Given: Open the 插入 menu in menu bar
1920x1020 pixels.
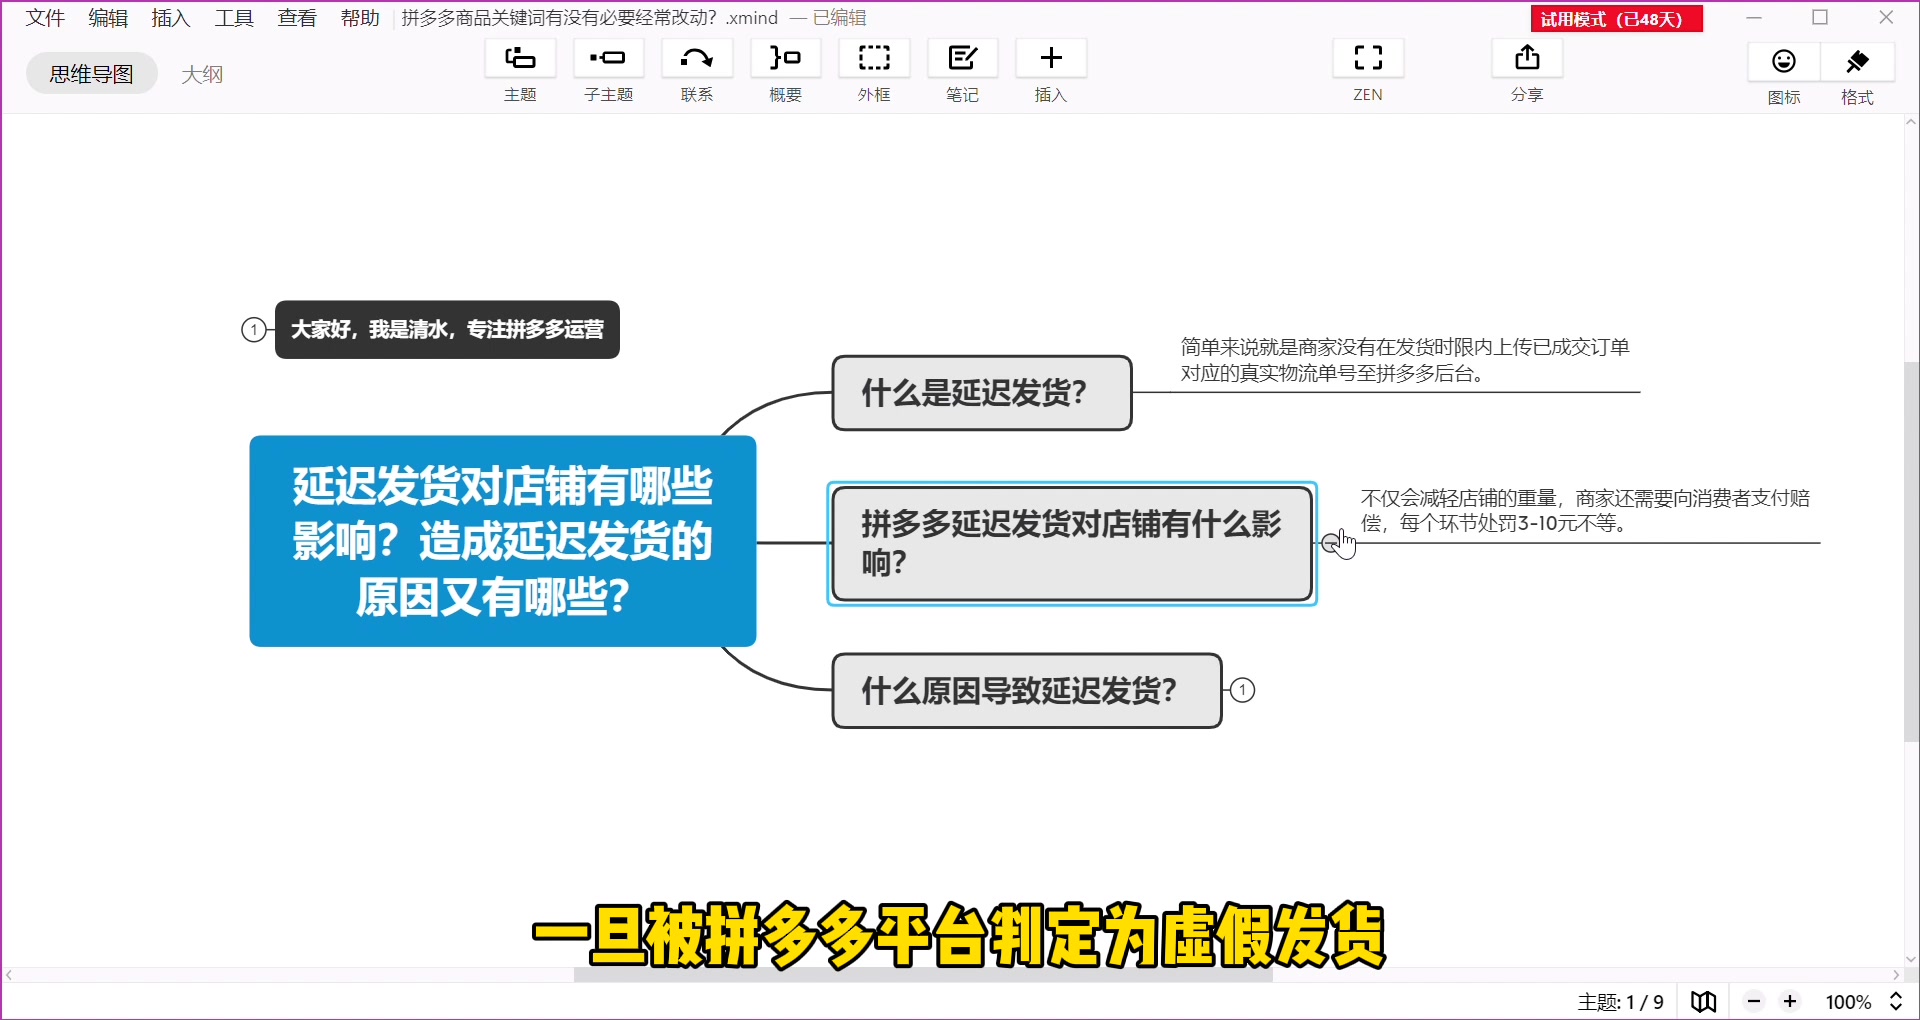Looking at the screenshot, I should click(171, 18).
